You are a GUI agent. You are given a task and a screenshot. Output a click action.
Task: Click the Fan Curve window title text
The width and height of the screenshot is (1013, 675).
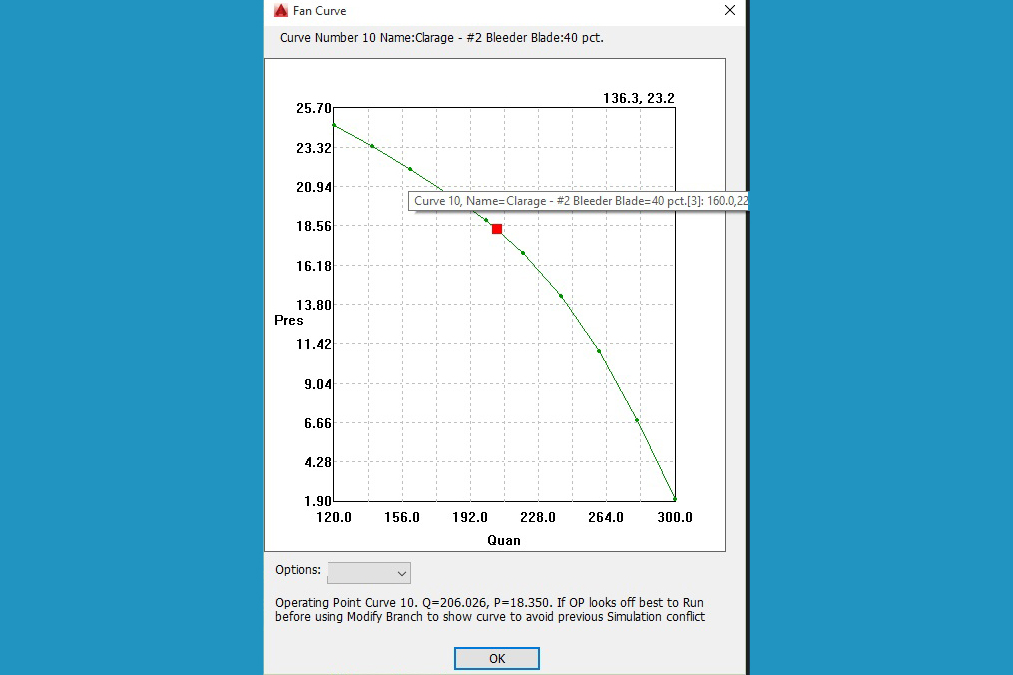pyautogui.click(x=319, y=11)
